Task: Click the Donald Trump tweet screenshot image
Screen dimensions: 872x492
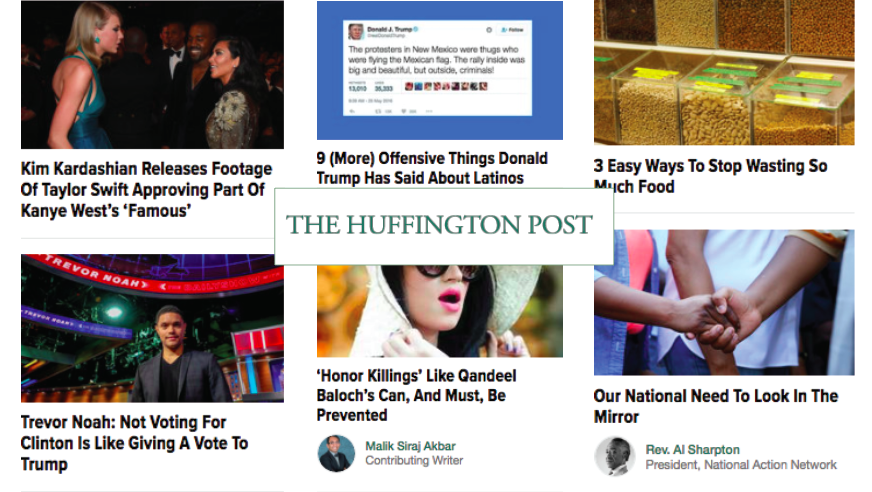Action: pos(439,70)
